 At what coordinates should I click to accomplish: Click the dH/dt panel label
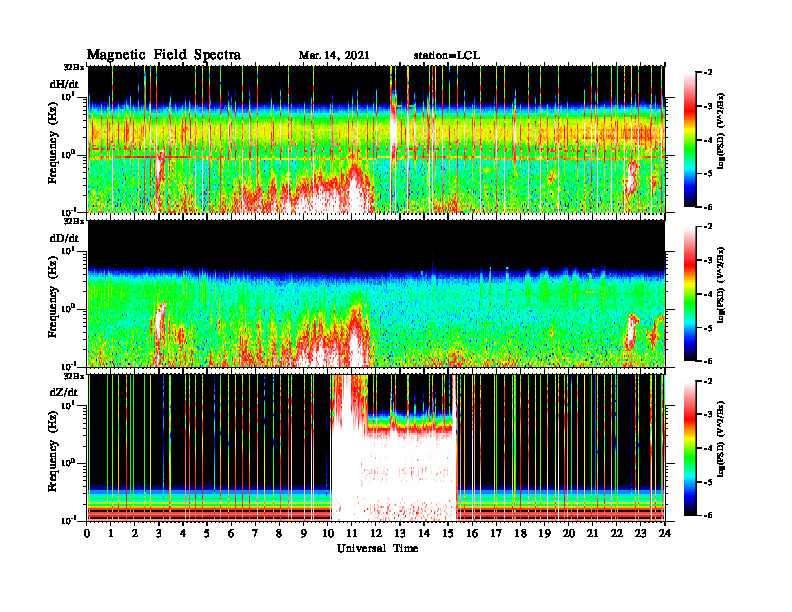click(x=64, y=84)
